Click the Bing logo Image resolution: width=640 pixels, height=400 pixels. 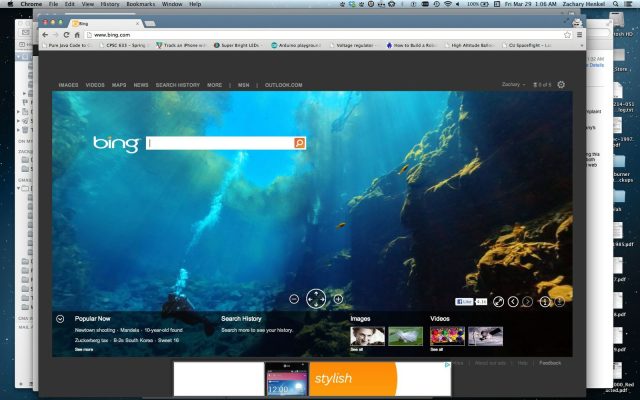pyautogui.click(x=116, y=143)
